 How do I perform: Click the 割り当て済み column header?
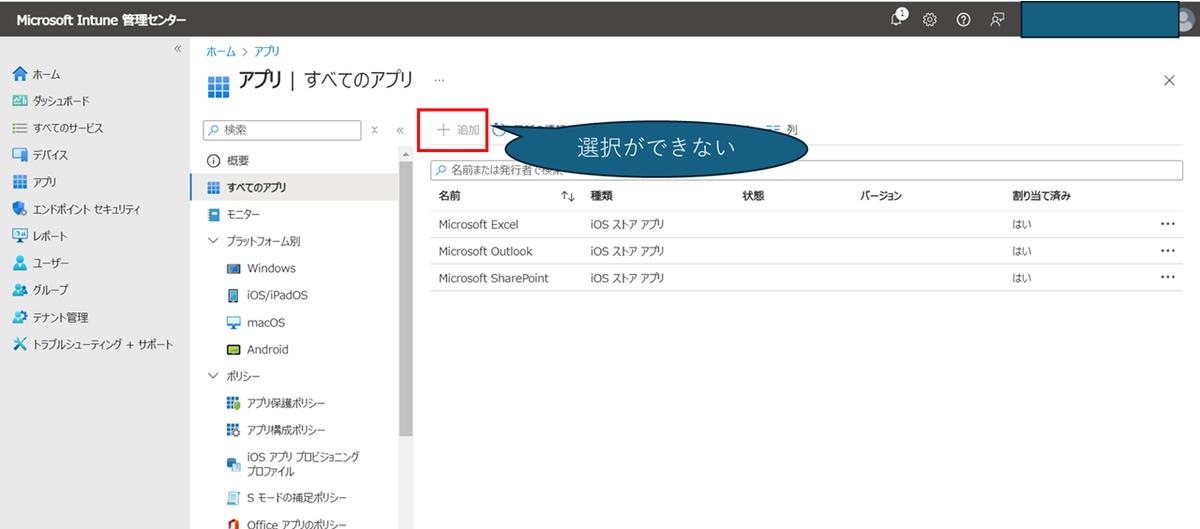pos(1041,196)
